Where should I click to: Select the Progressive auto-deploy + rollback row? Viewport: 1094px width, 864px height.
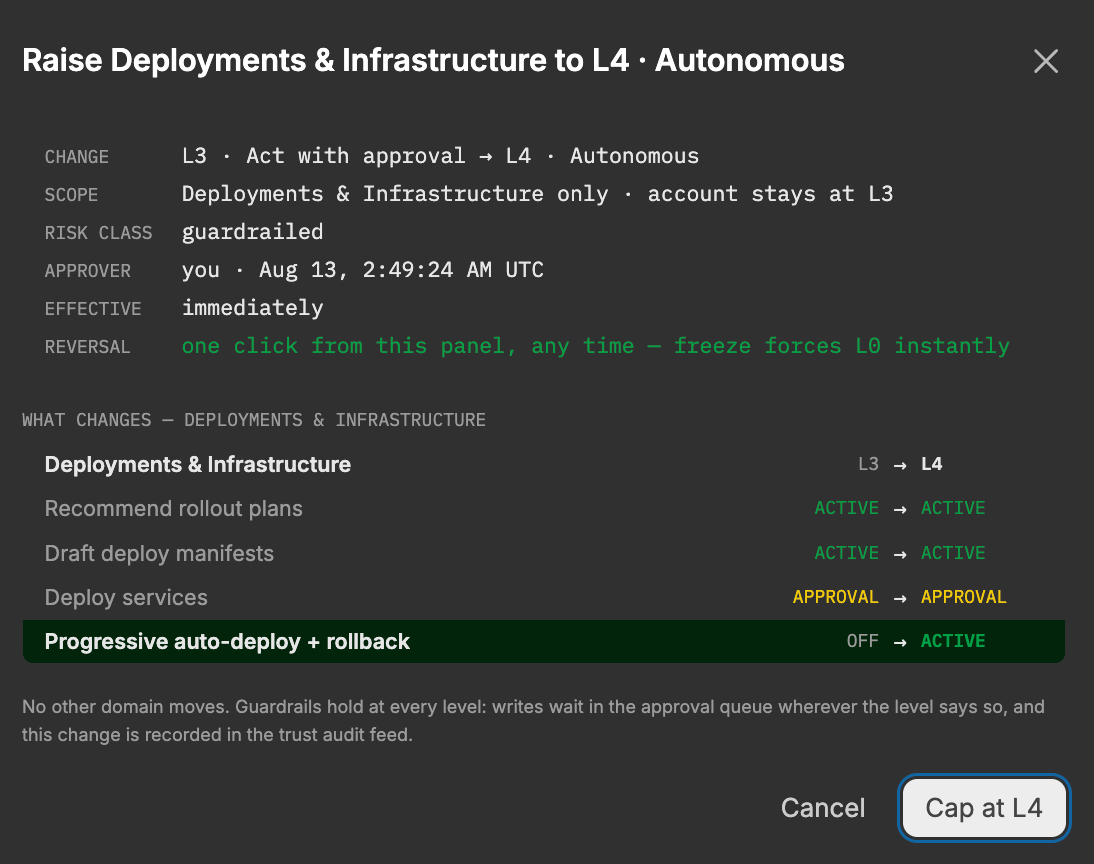coord(544,641)
